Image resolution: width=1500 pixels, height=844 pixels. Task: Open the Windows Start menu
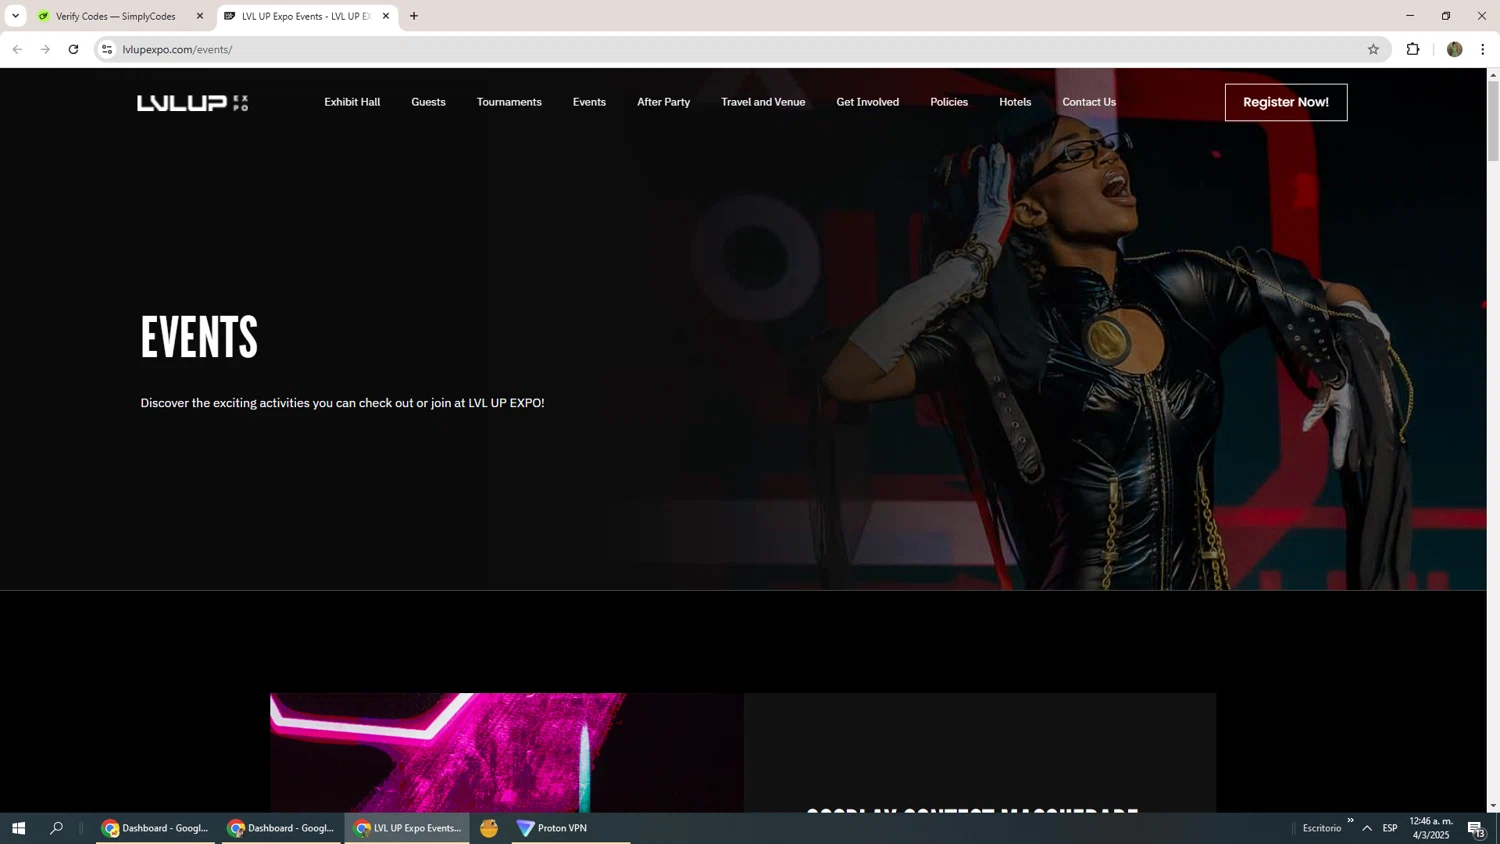point(18,828)
